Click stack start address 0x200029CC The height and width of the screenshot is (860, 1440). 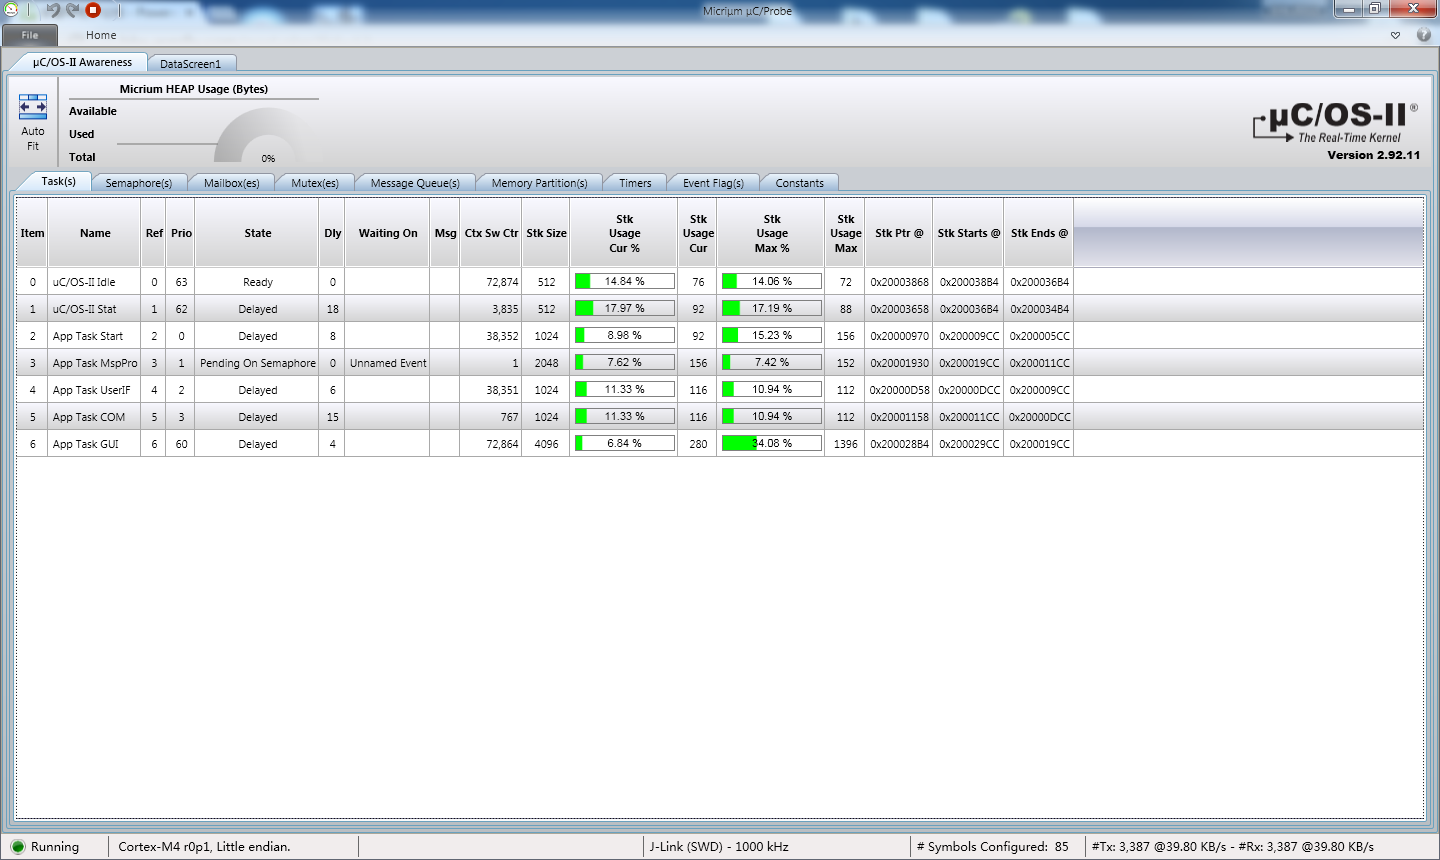coord(968,444)
